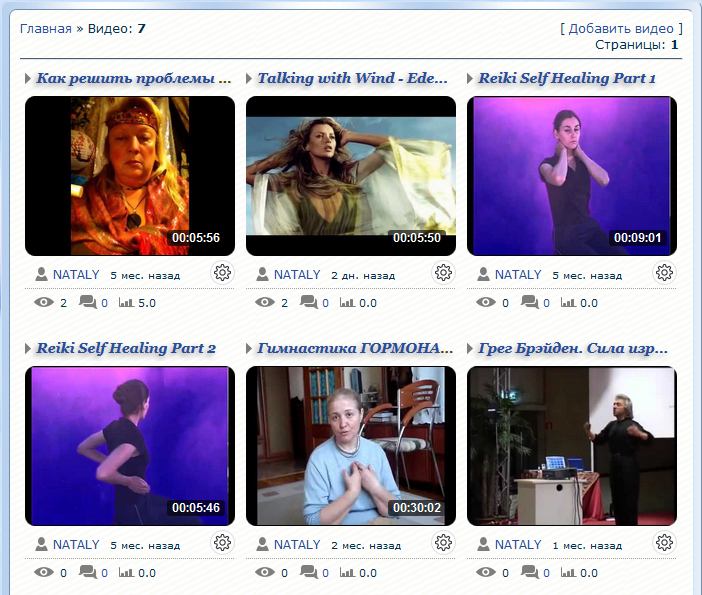Click triangle arrow before Talking with Wind title
This screenshot has width=702, height=595.
click(x=249, y=79)
